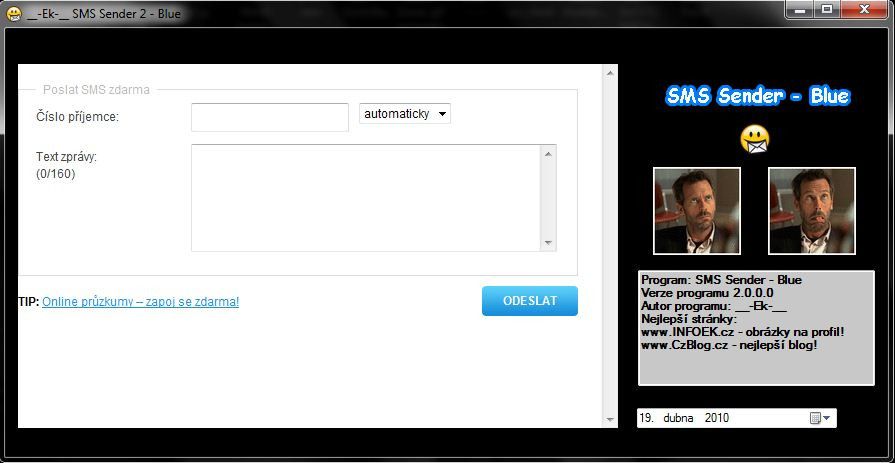Click the 'Poslat SMS zdarma' group label
The width and height of the screenshot is (895, 463).
click(96, 90)
